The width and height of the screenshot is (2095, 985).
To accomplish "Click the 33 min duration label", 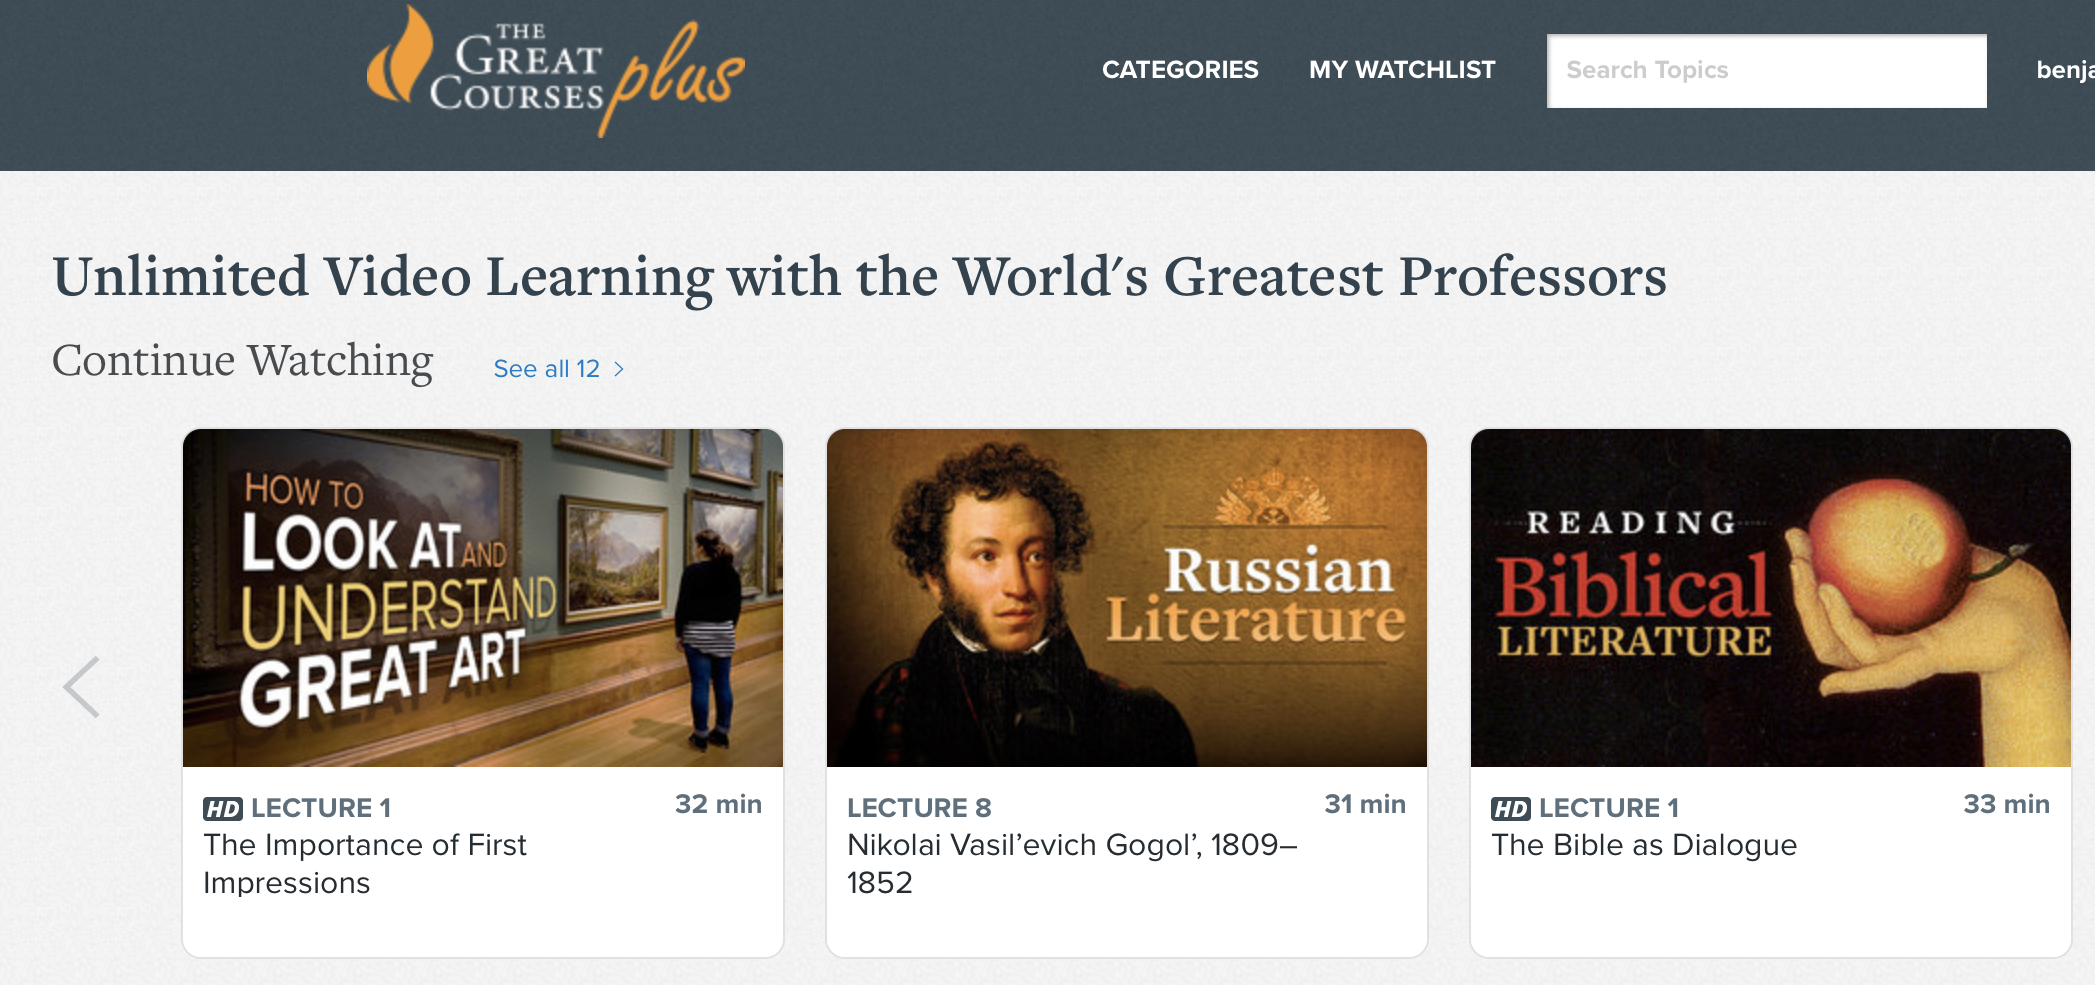I will coord(2005,805).
